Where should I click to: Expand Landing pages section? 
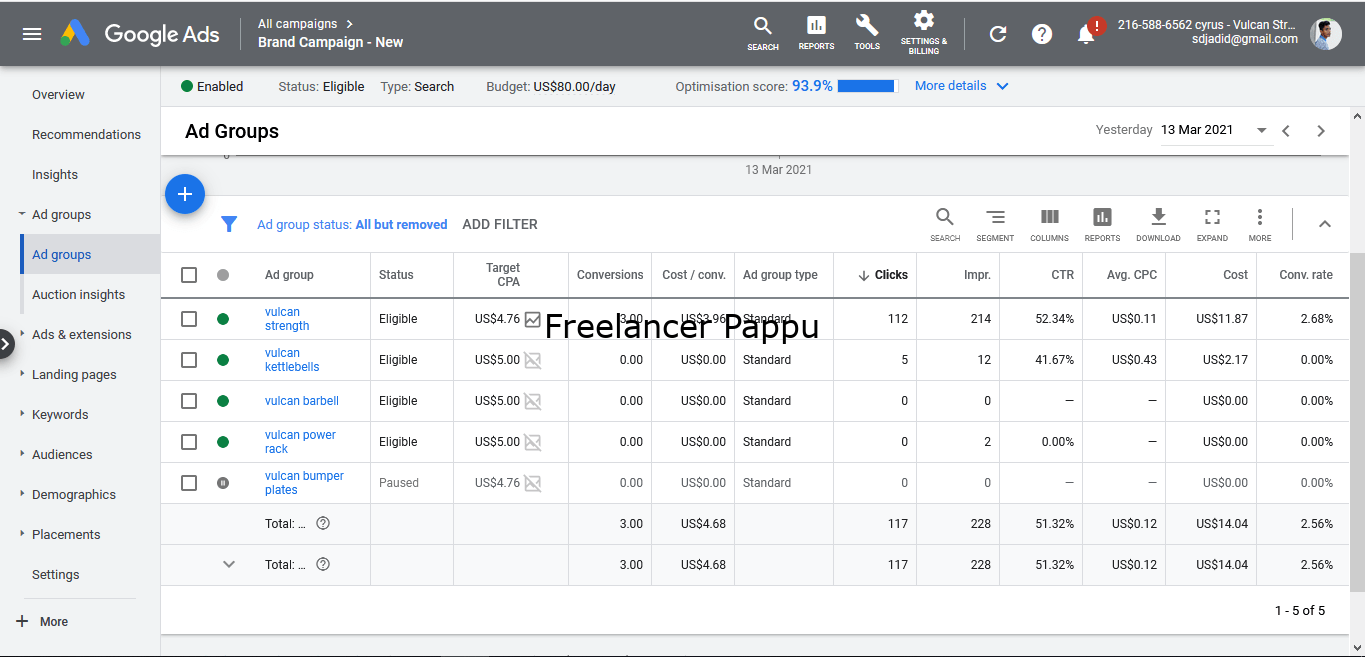[74, 375]
